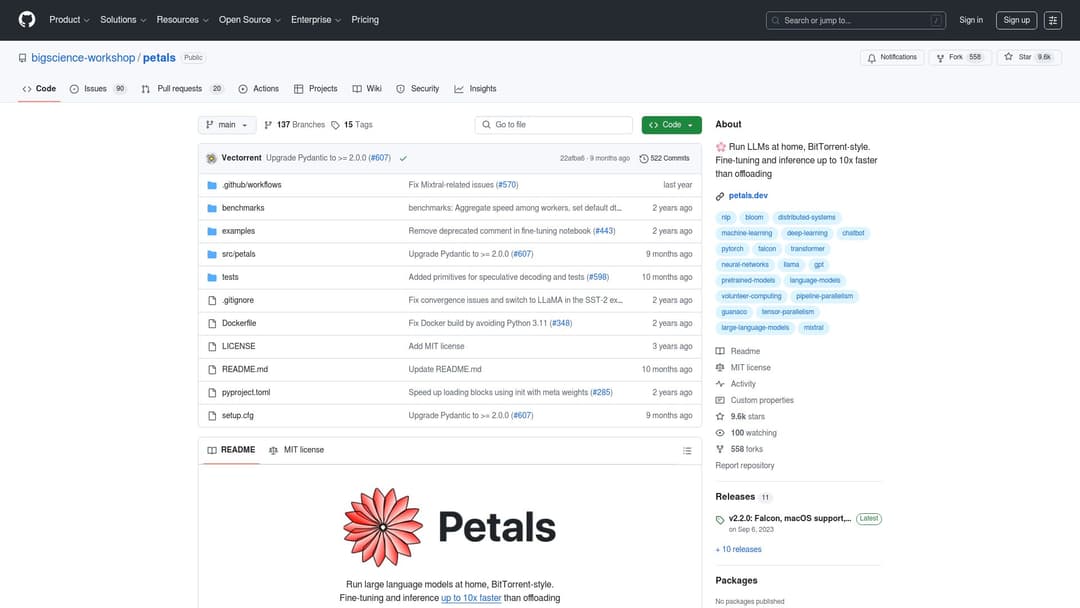Open the Actions tab
The height and width of the screenshot is (608, 1080).
(x=258, y=89)
